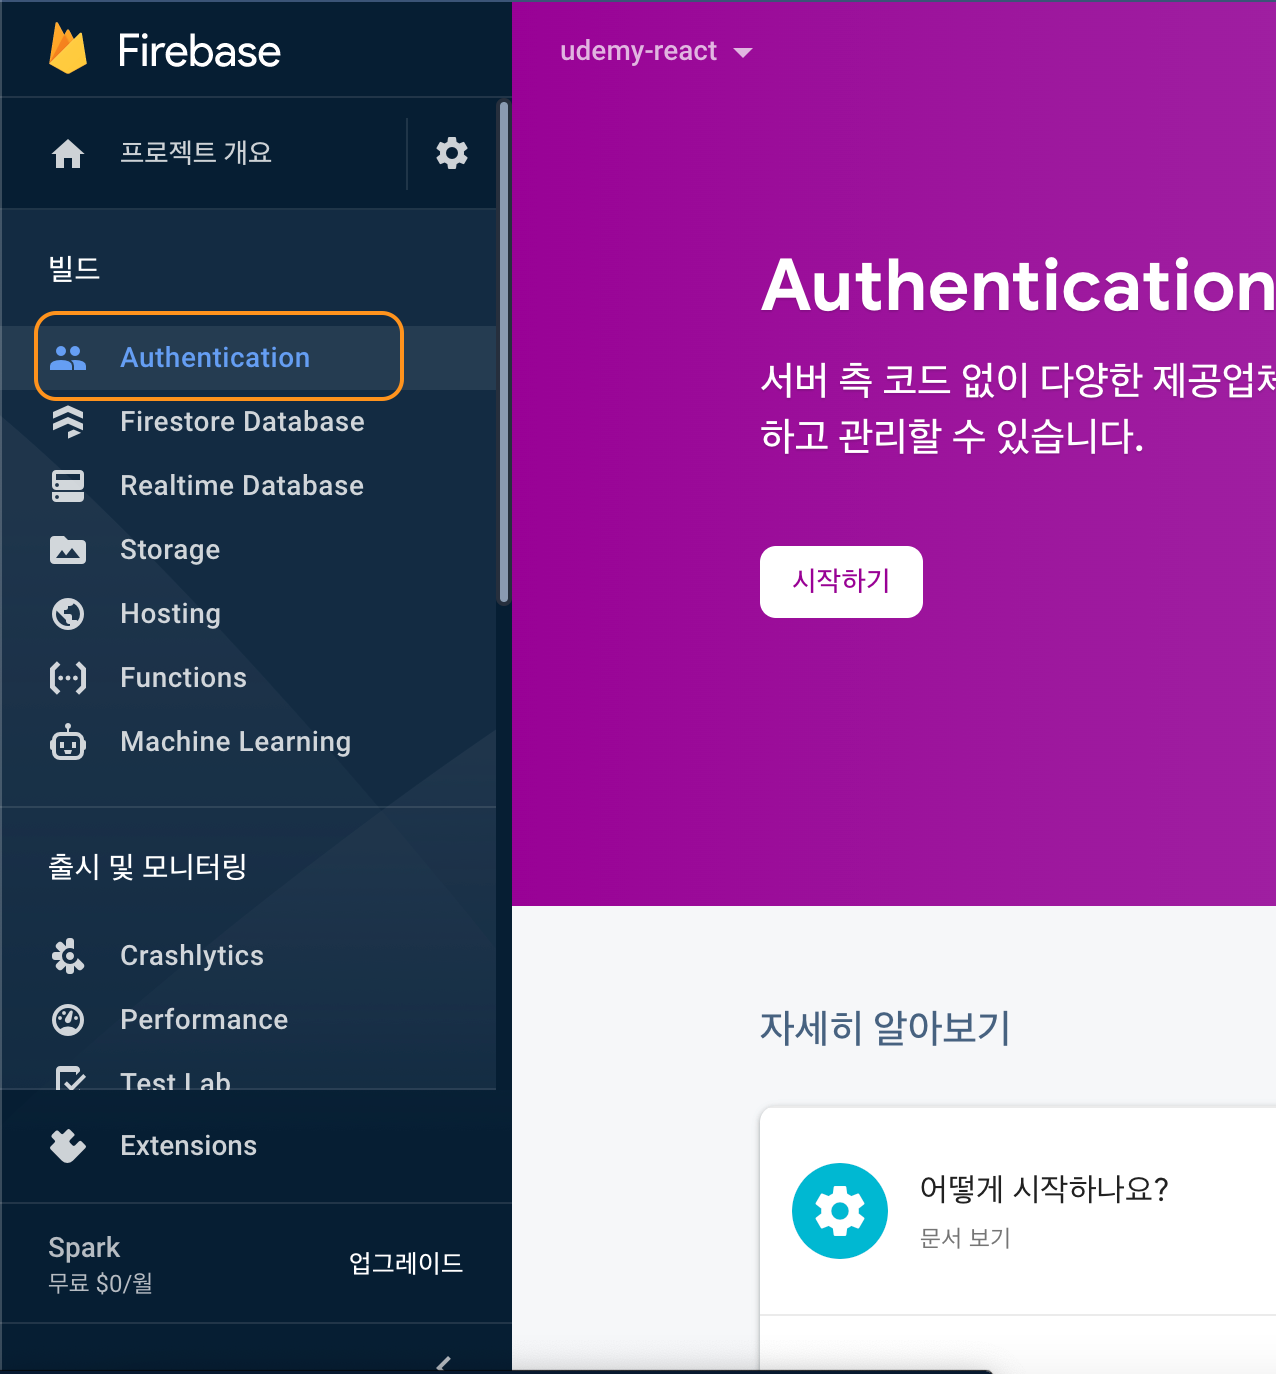Click the 문서 보기 link
This screenshot has height=1374, width=1276.
tap(965, 1238)
